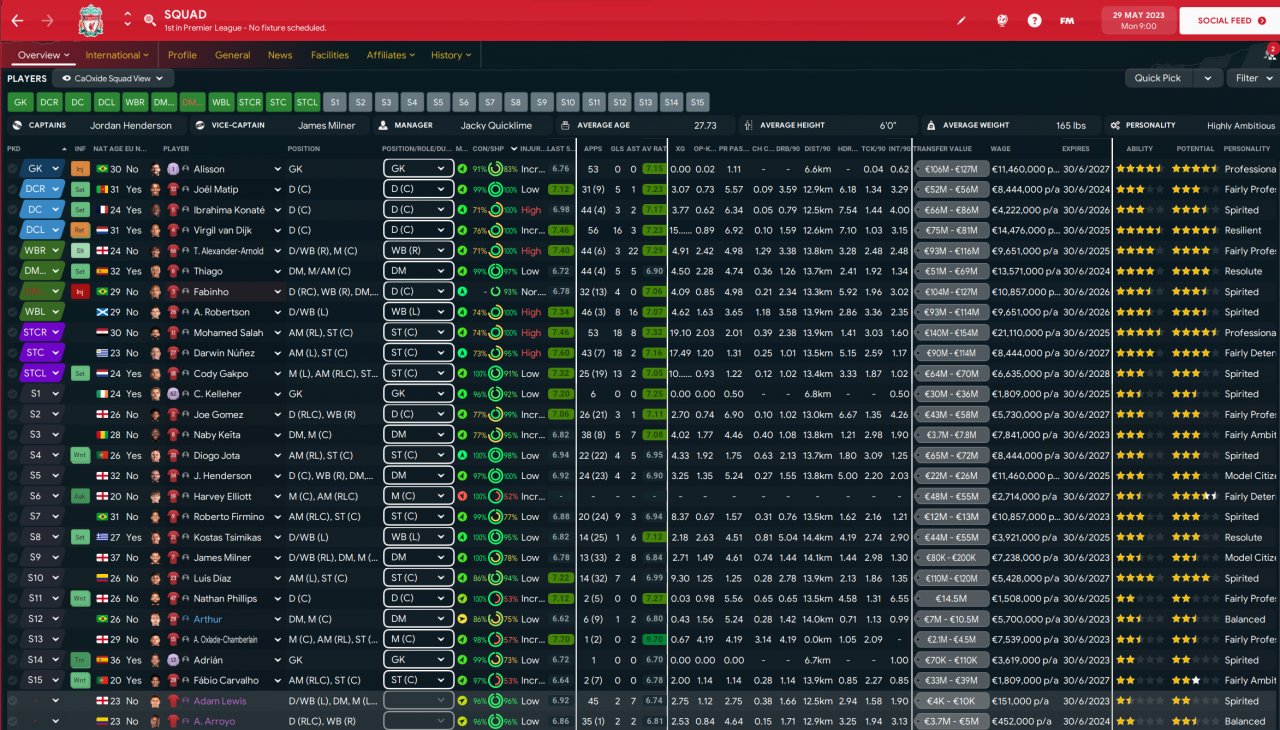This screenshot has height=730, width=1280.
Task: Click the morale icon for Harvey Elliott
Action: (462, 496)
